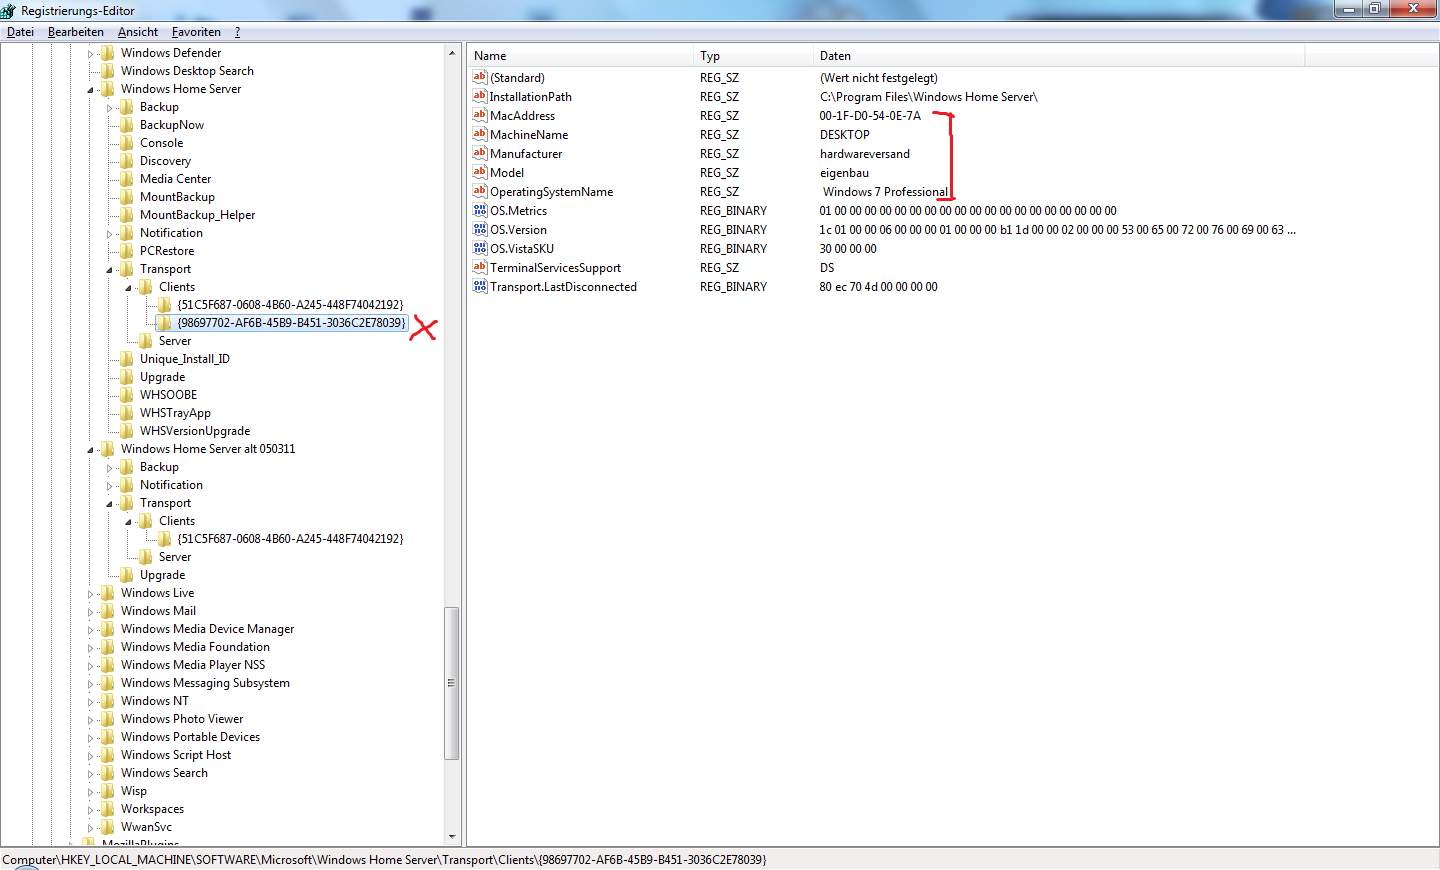The height and width of the screenshot is (870, 1440).
Task: Select the Windows Media Player NSS key
Action: tap(193, 665)
